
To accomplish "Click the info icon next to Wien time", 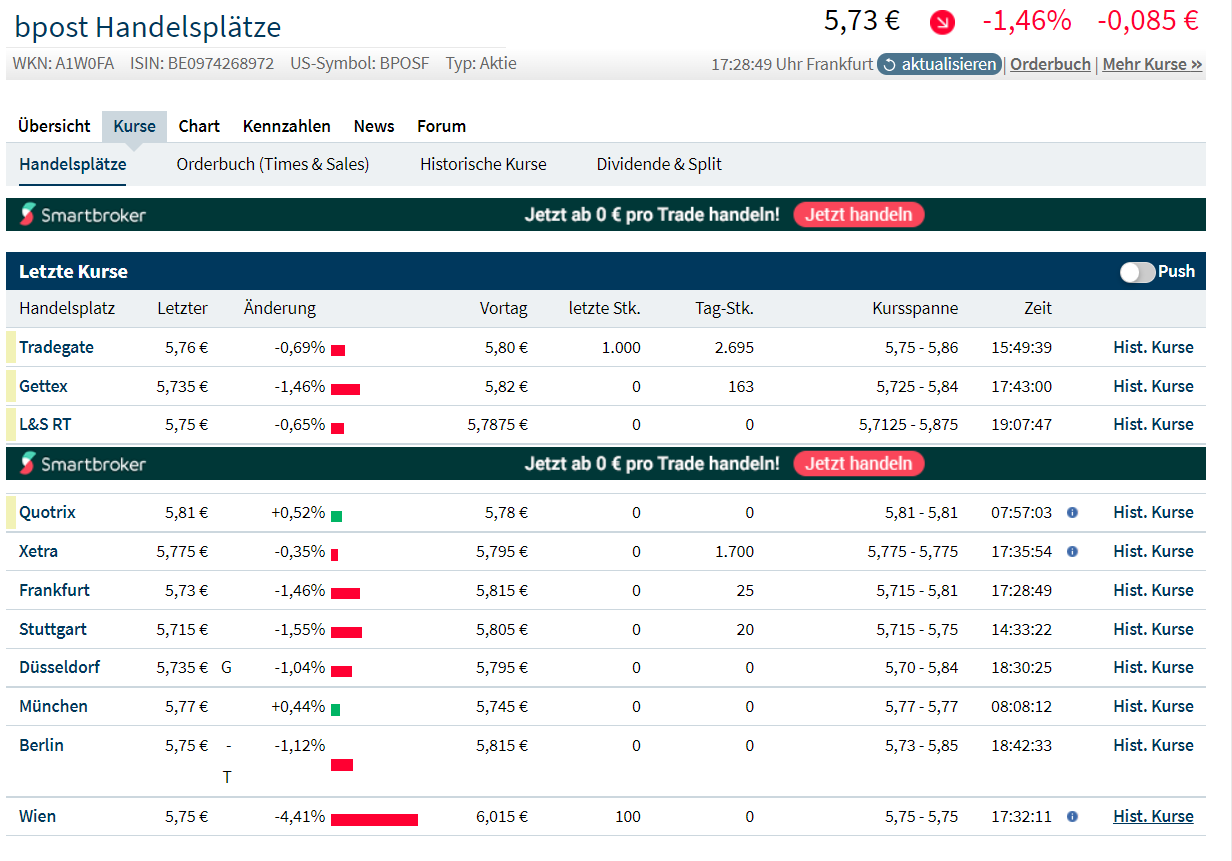I will coord(1073,816).
